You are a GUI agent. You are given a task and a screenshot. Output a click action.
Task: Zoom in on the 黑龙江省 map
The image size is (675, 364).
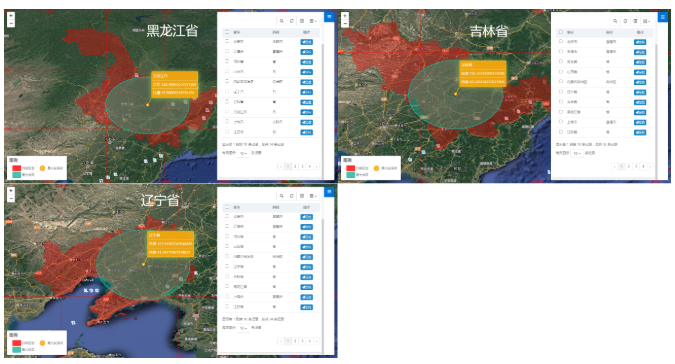11,16
